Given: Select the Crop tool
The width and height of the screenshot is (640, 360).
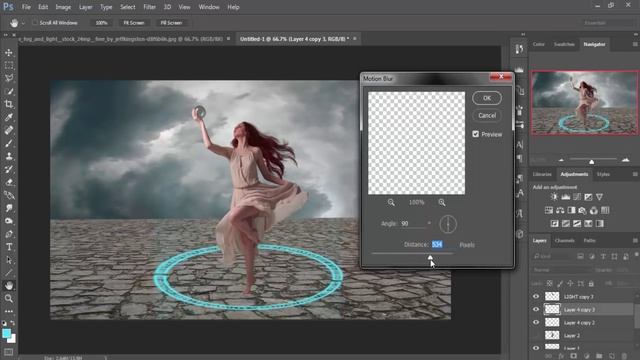Looking at the screenshot, I should coord(9,104).
